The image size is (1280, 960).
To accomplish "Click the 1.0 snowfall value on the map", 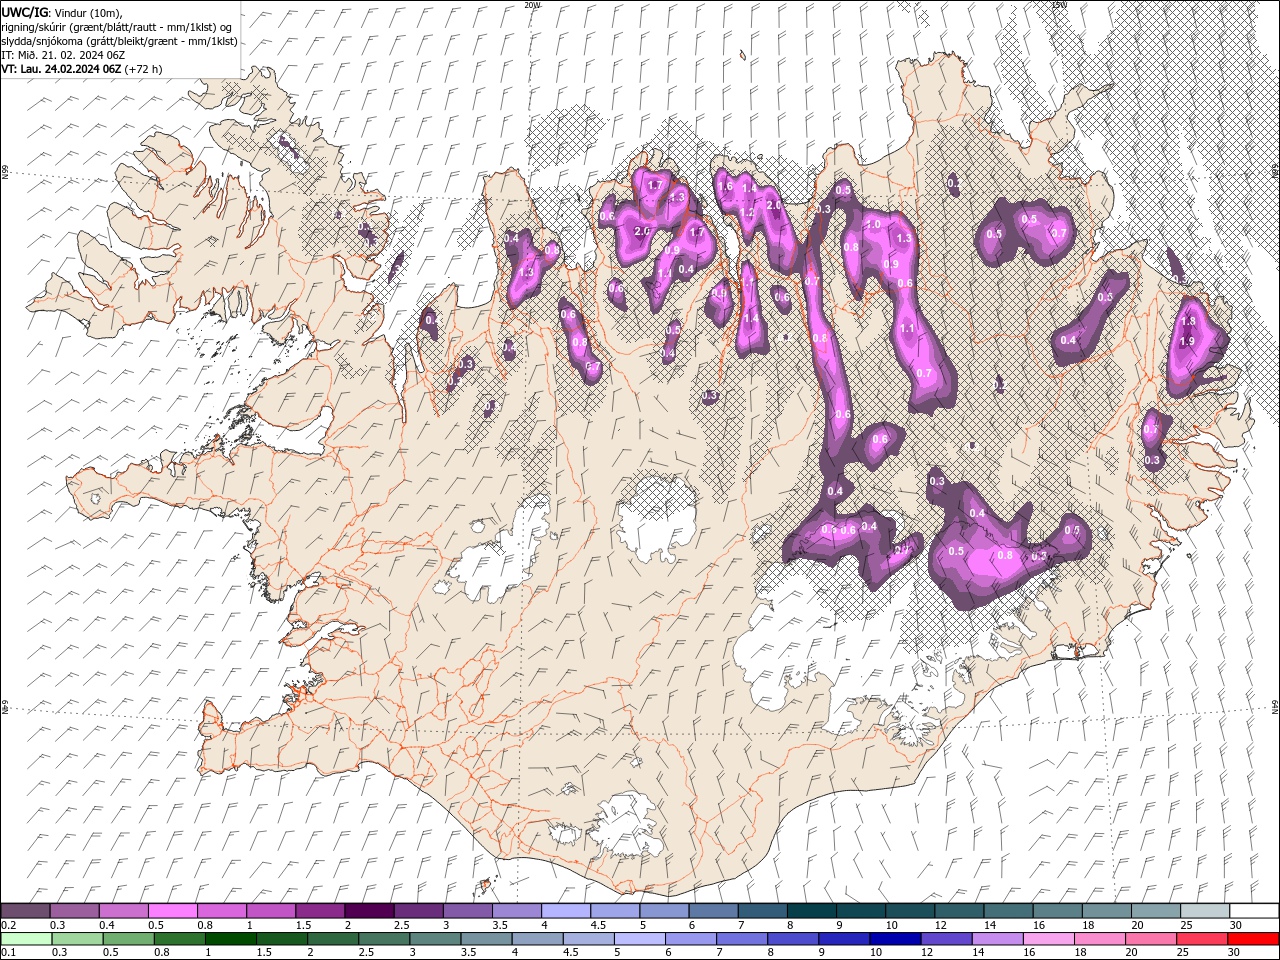I will click(872, 225).
